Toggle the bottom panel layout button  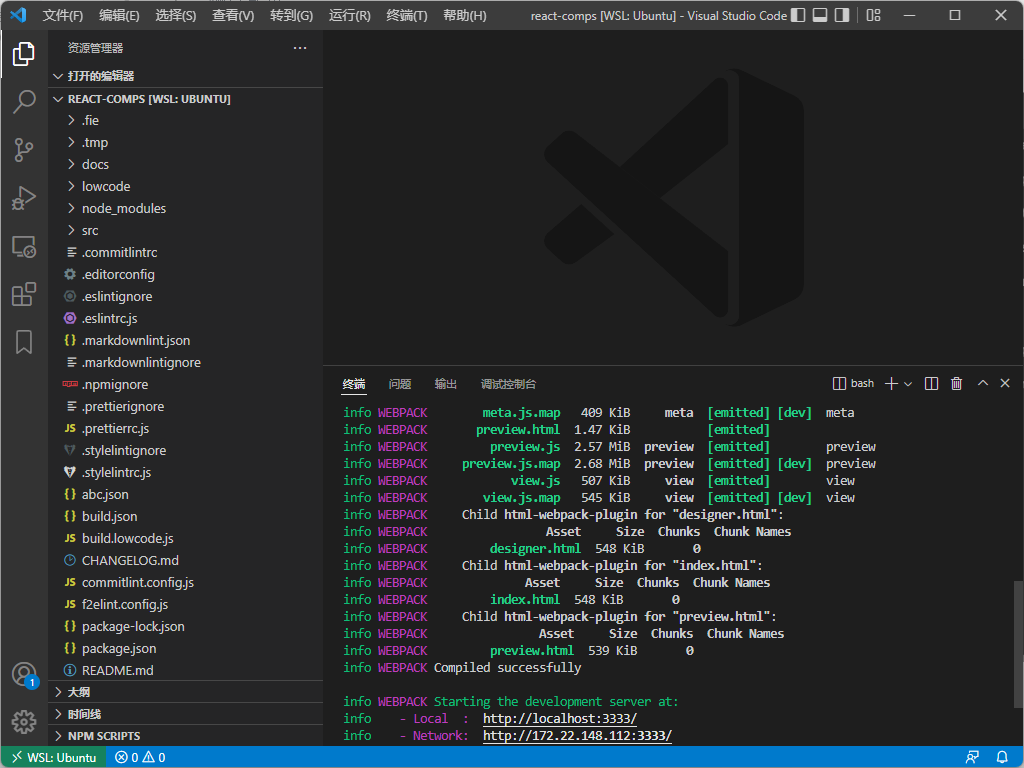[820, 15]
